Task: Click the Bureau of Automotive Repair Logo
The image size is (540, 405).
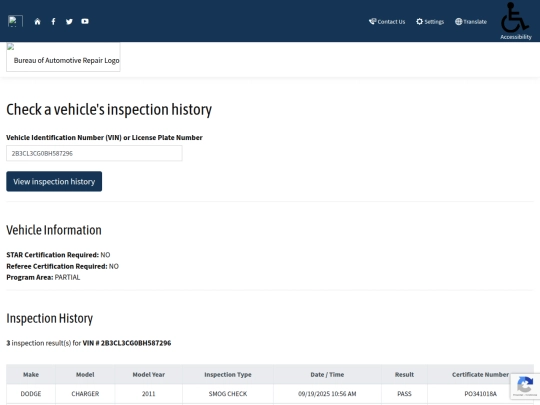Action: tap(63, 57)
